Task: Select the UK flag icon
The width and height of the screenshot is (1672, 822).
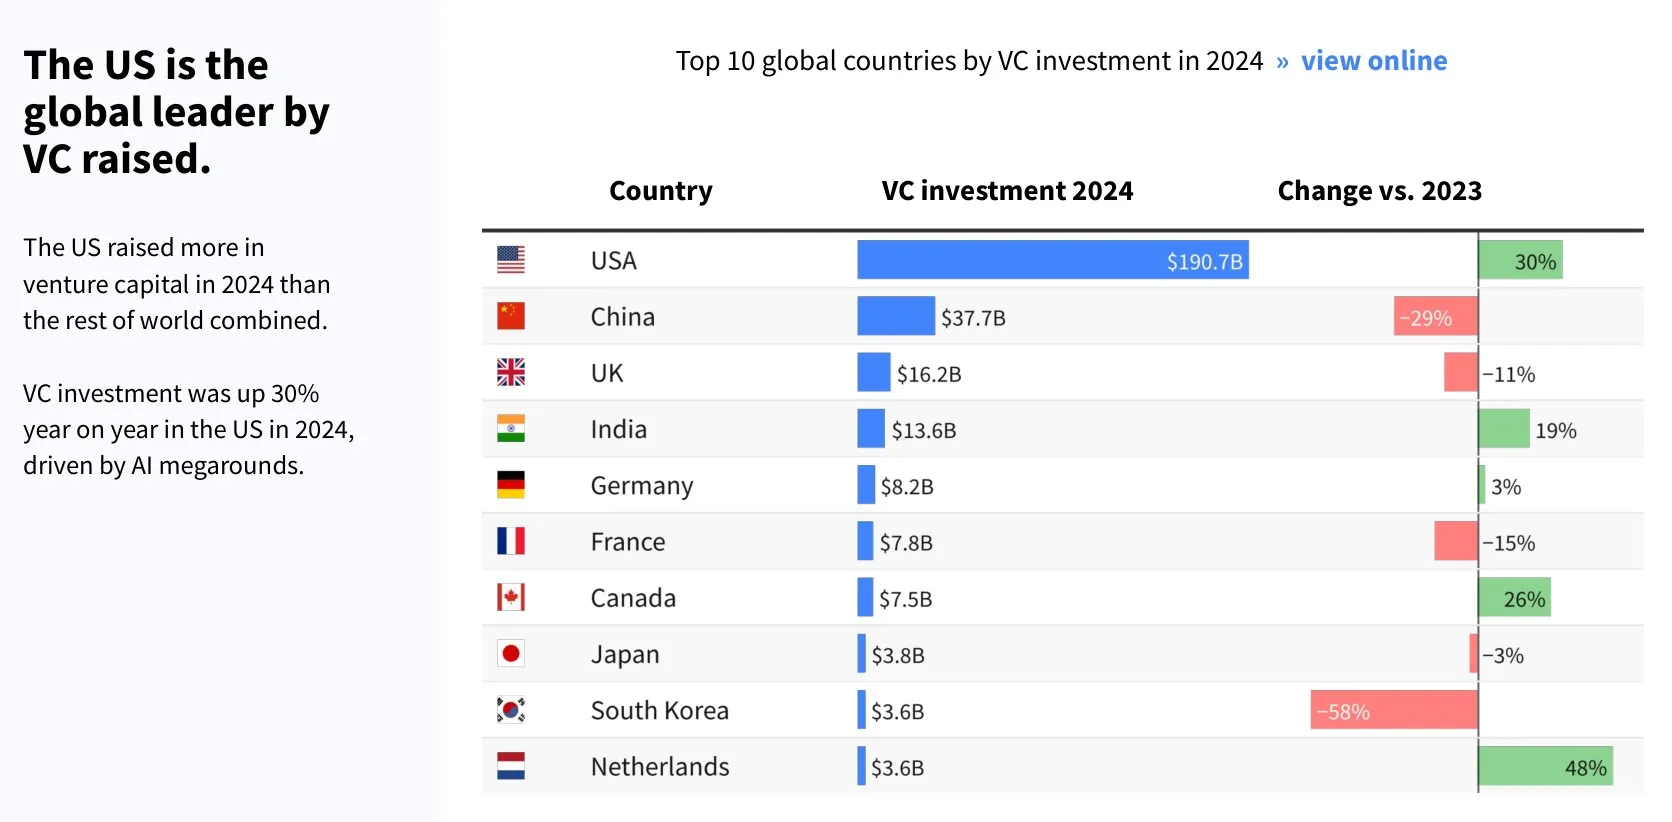Action: (511, 372)
